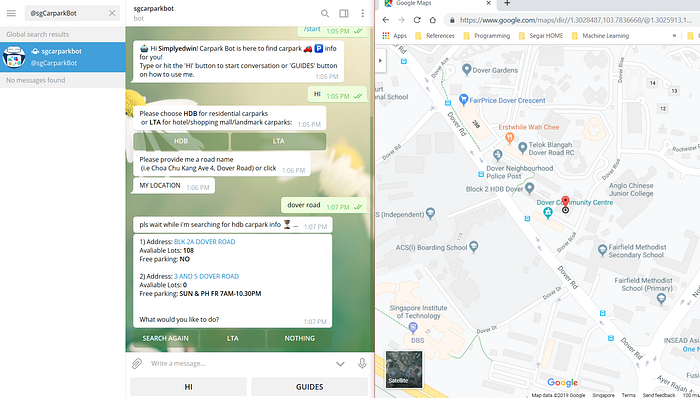Open the References bookmark folder
The width and height of the screenshot is (700, 398).
(x=434, y=36)
